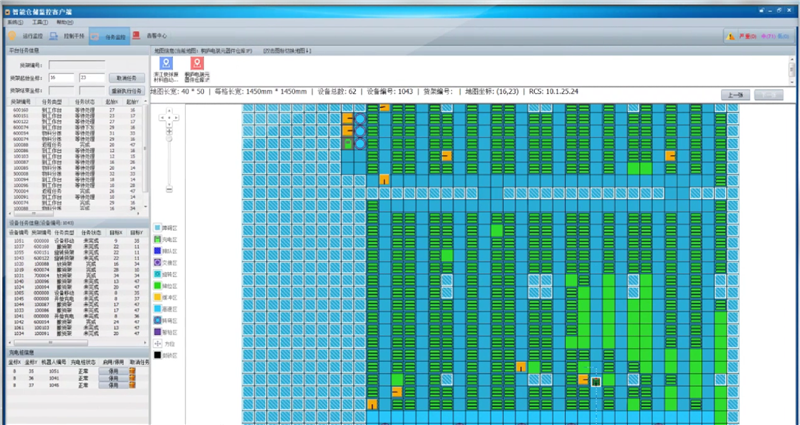Click the first shelf start coordinate field
800x425 pixels.
pyautogui.click(x=59, y=76)
